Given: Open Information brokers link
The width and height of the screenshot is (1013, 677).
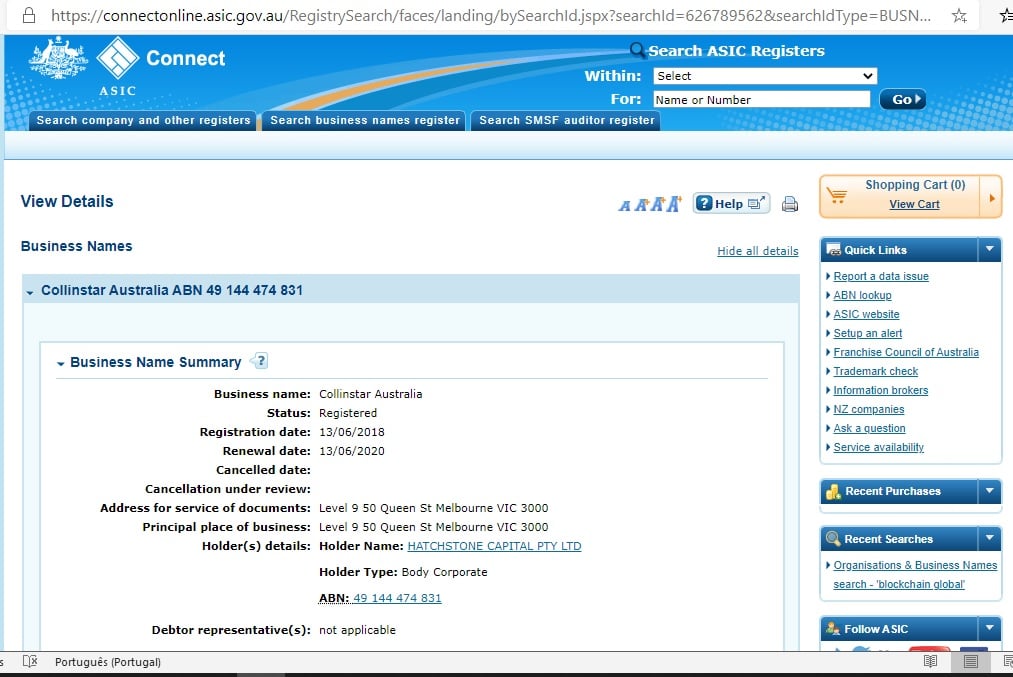Looking at the screenshot, I should 881,390.
